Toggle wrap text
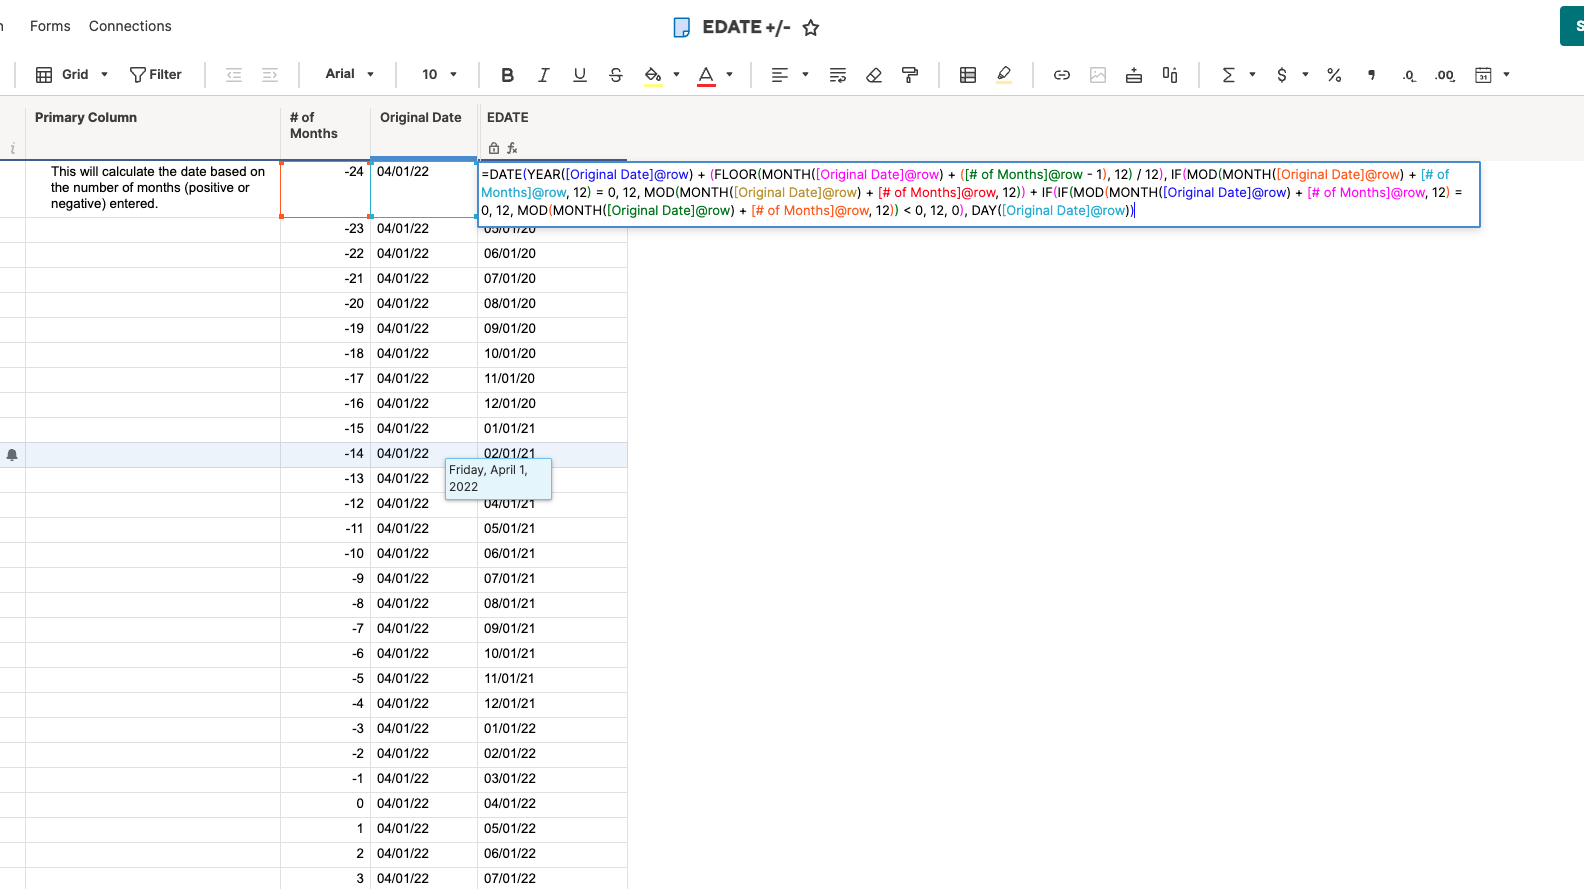Image resolution: width=1584 pixels, height=889 pixels. pyautogui.click(x=838, y=75)
